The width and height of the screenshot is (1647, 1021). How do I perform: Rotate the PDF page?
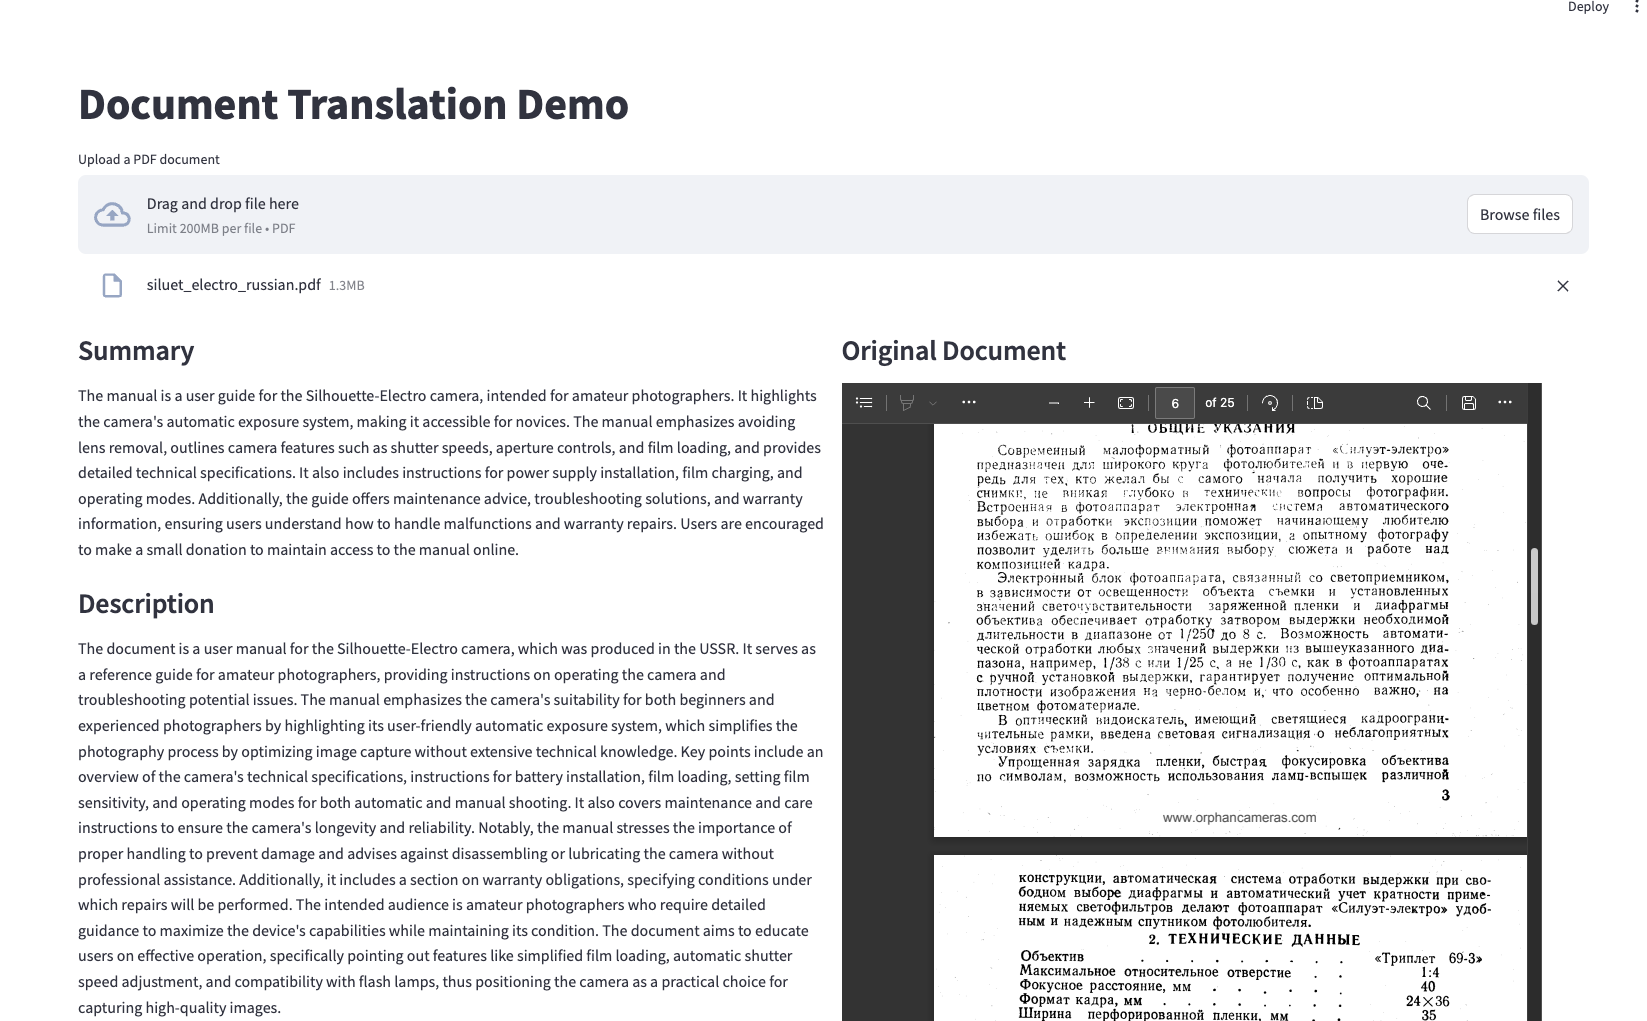pyautogui.click(x=1270, y=402)
